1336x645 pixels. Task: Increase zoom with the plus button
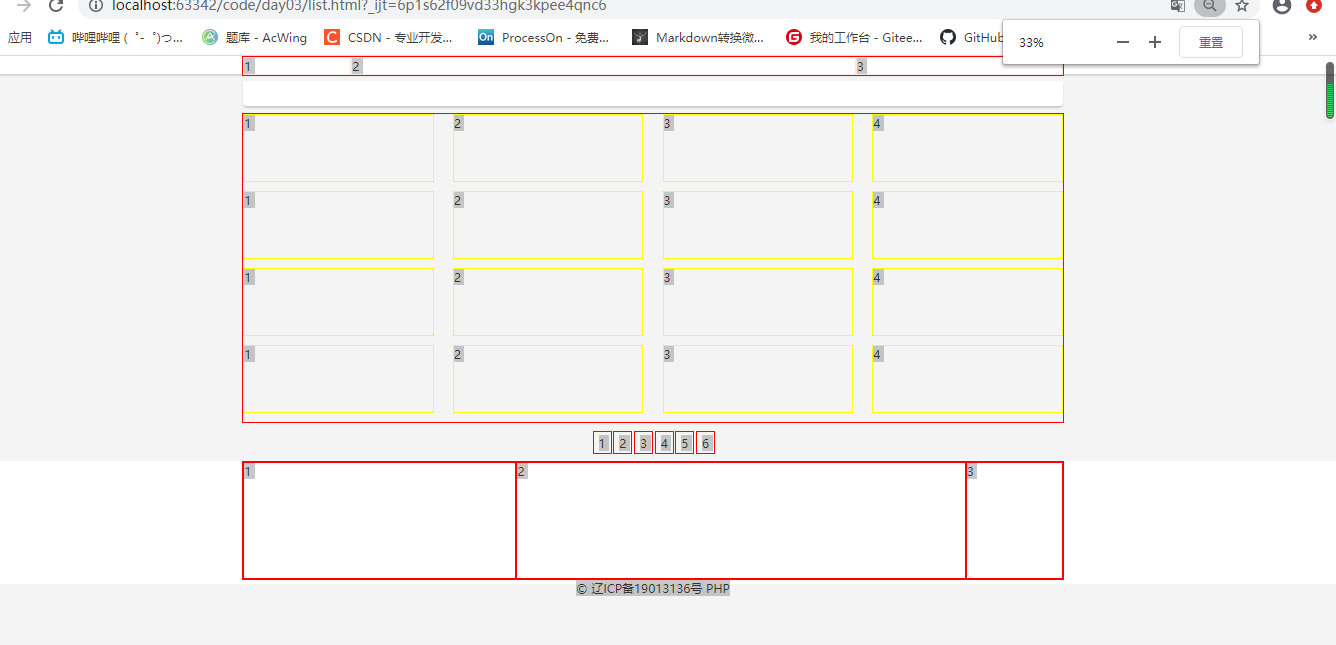pos(1154,42)
